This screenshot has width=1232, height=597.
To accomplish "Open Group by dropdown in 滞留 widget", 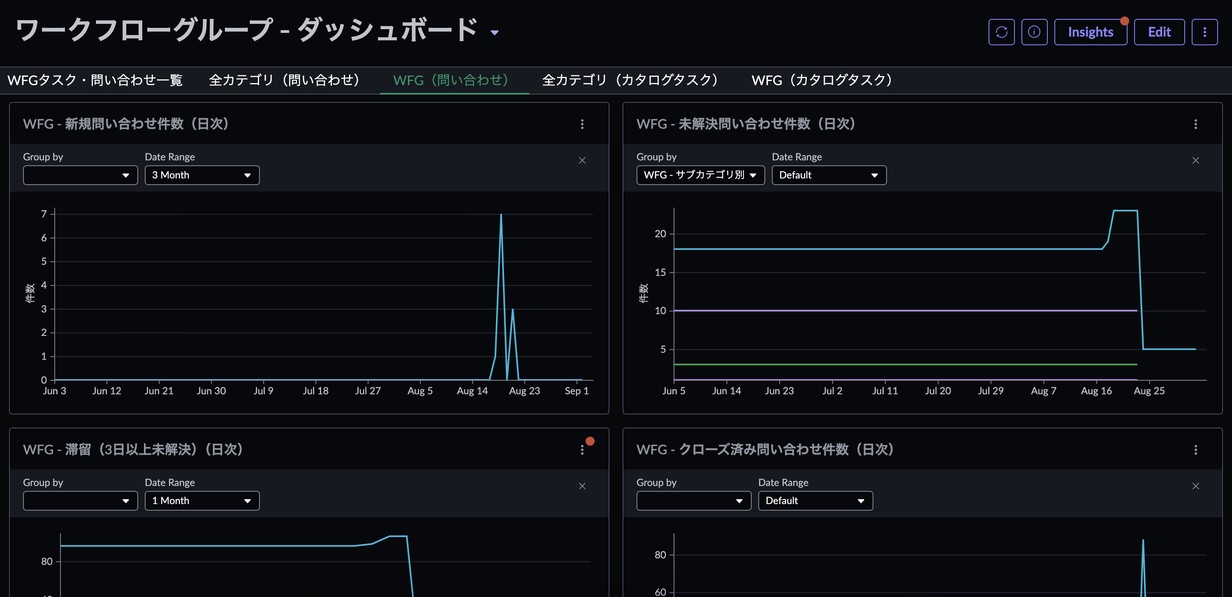I will pos(80,501).
